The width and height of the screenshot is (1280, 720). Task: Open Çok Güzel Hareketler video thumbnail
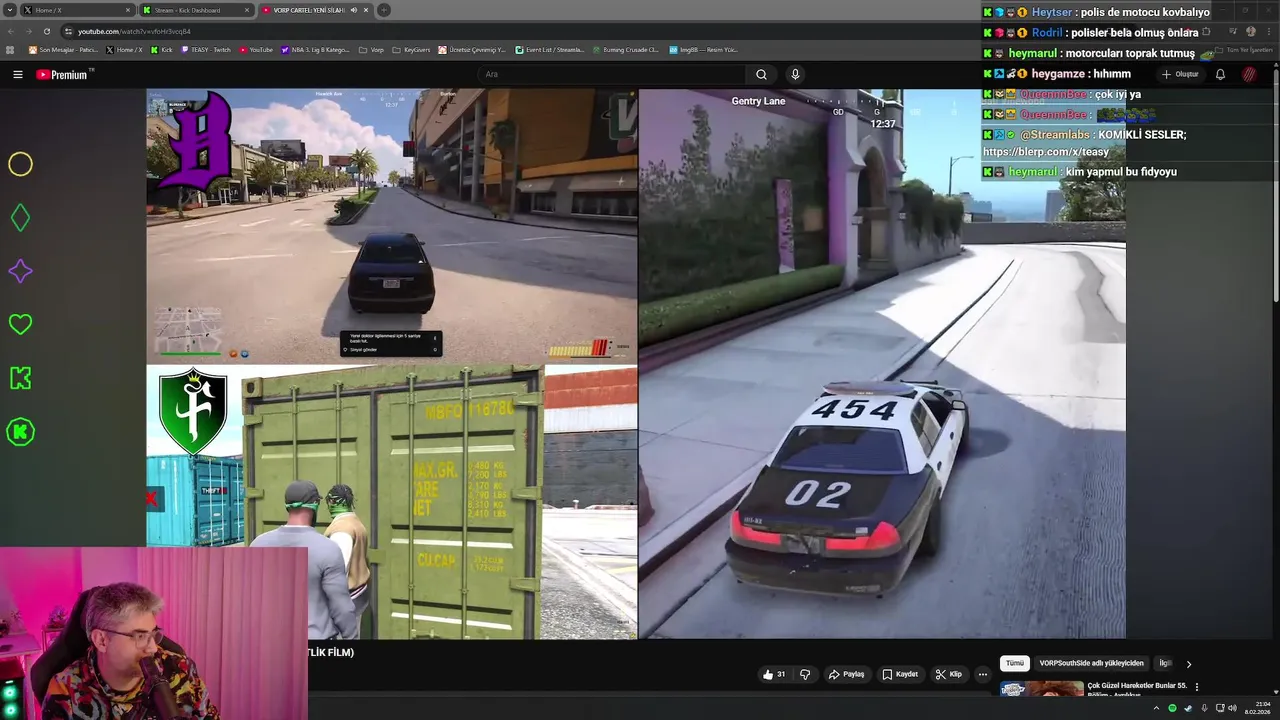click(x=1041, y=688)
